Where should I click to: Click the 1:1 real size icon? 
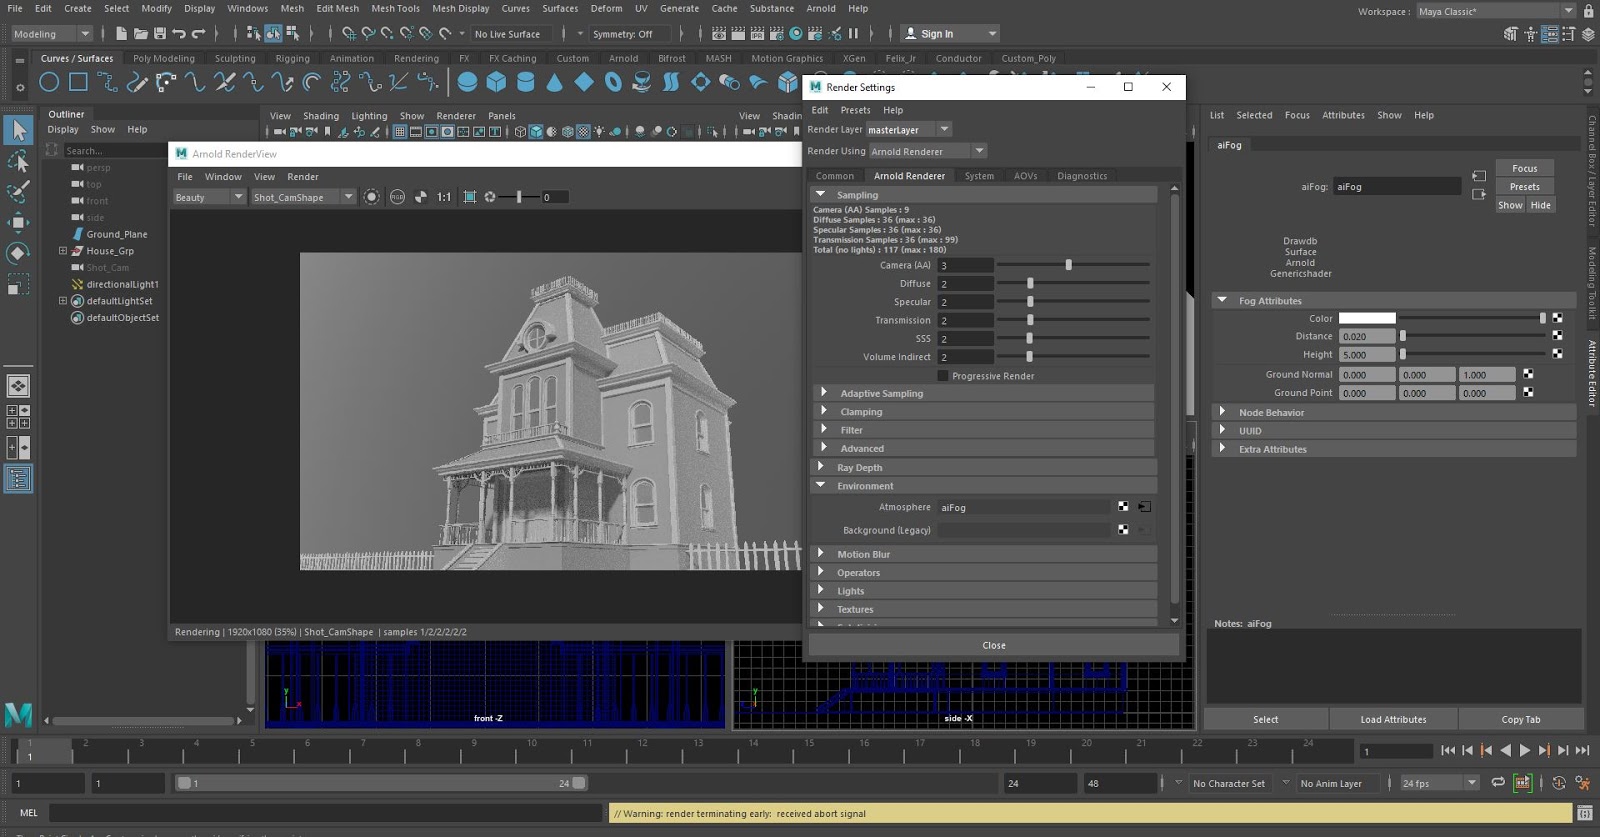(x=444, y=197)
